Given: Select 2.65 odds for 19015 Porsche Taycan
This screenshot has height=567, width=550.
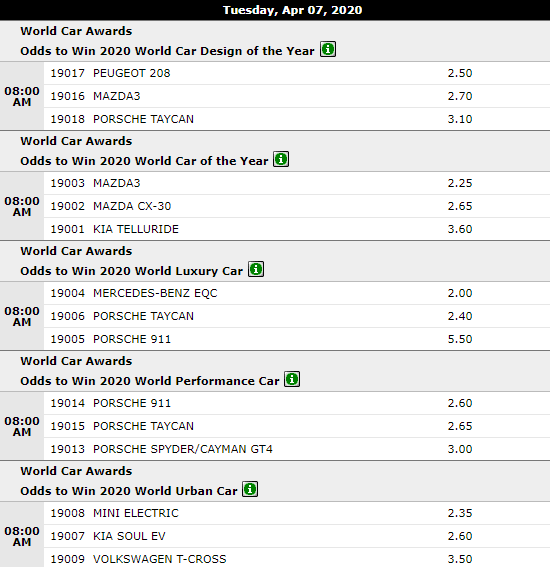Looking at the screenshot, I should pos(460,426).
